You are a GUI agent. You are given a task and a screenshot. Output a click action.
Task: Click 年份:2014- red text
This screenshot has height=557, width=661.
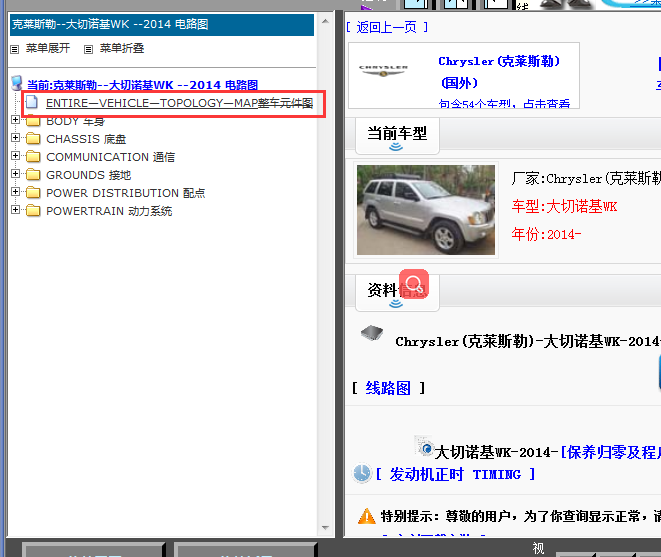click(546, 234)
